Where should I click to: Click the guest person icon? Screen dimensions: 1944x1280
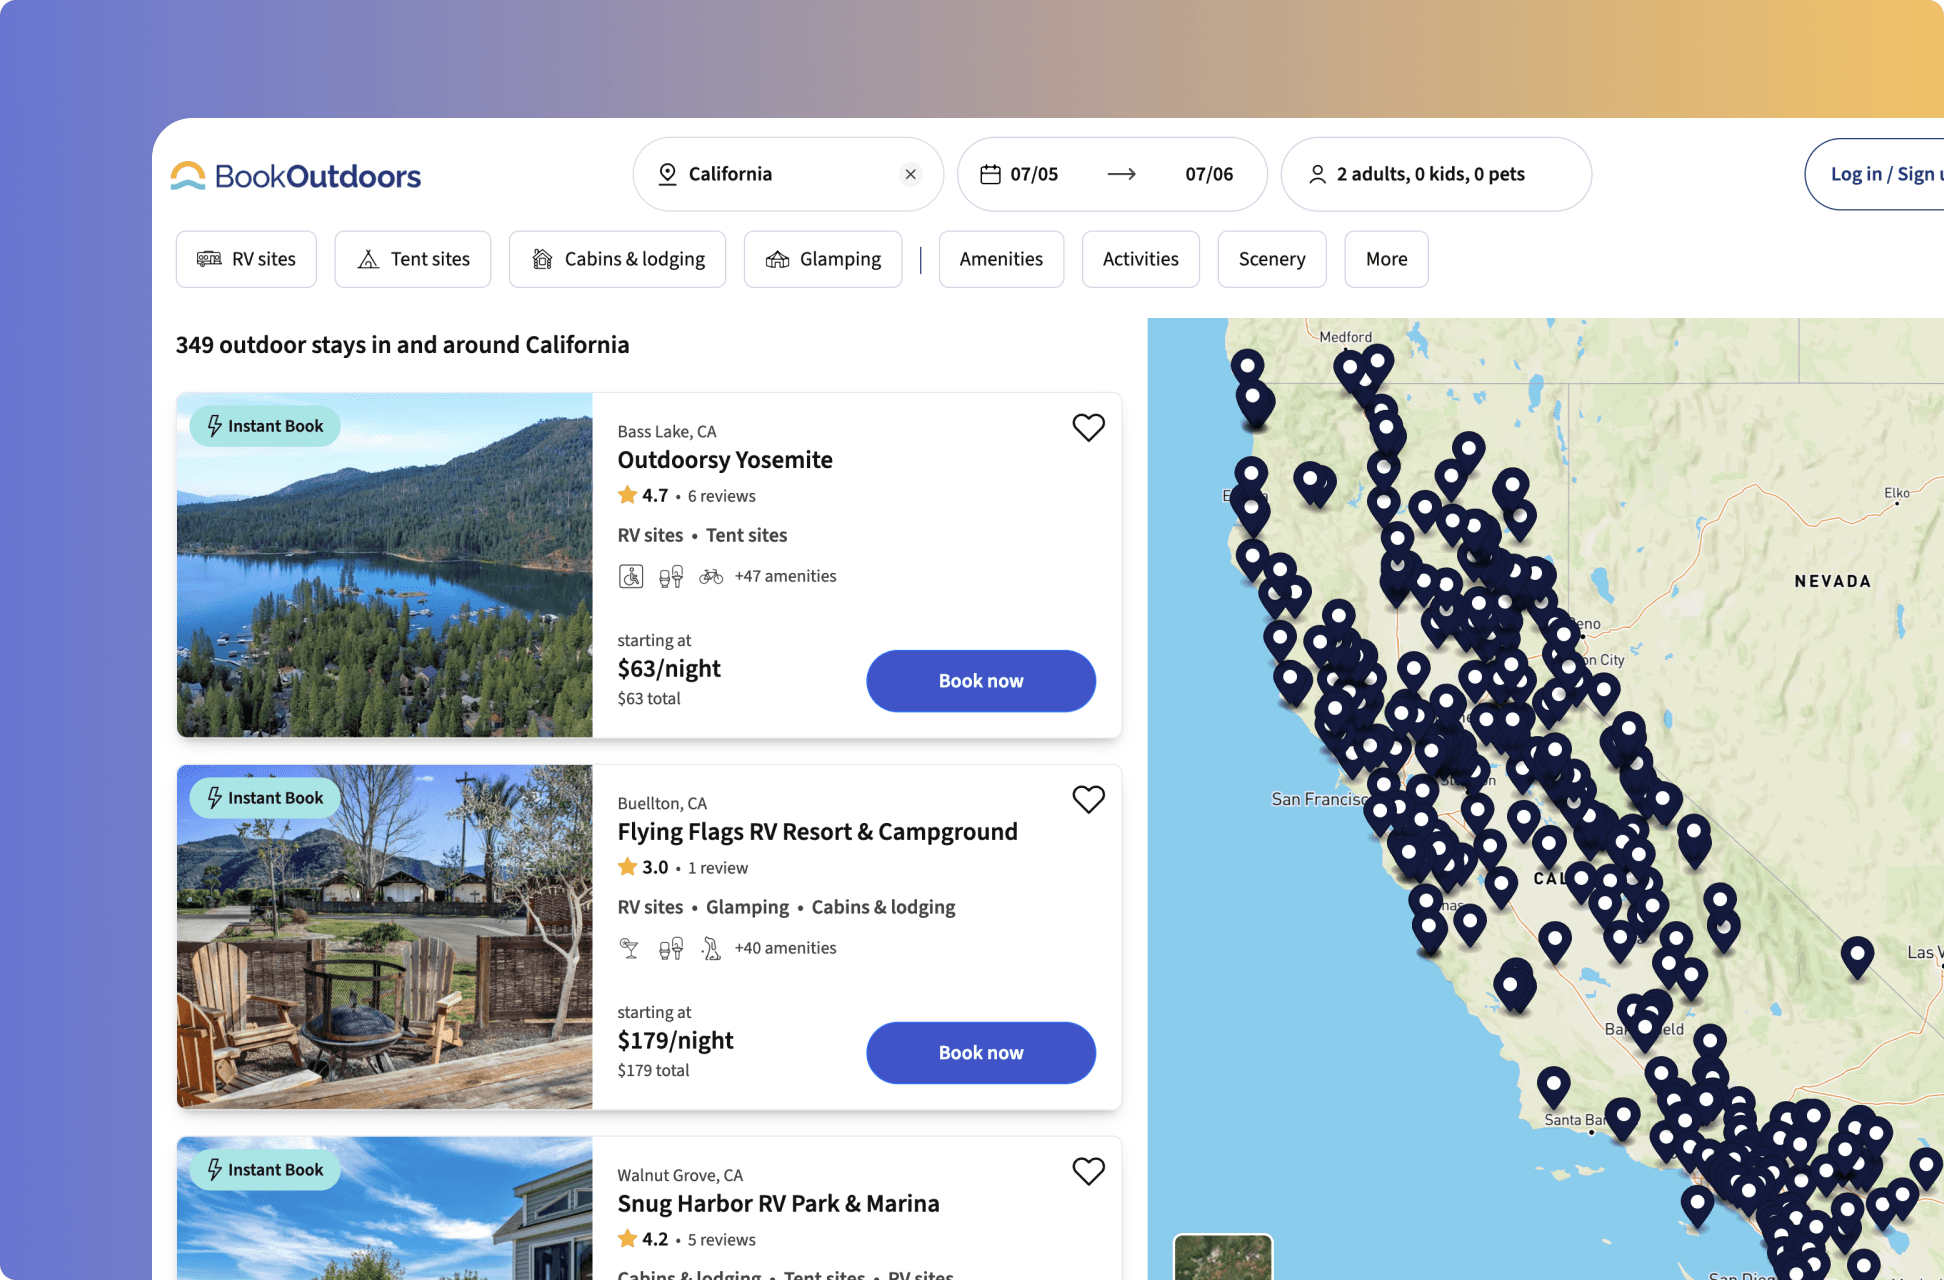tap(1317, 174)
